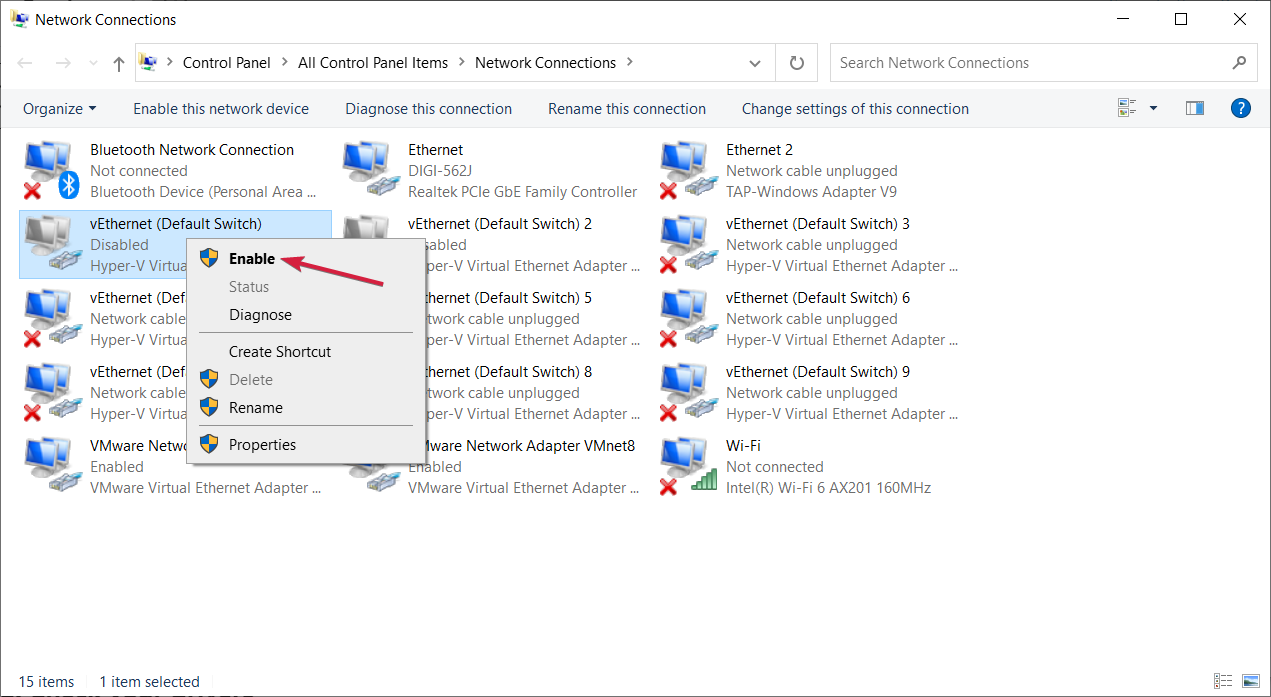Click the Back navigation arrow

[x=25, y=63]
